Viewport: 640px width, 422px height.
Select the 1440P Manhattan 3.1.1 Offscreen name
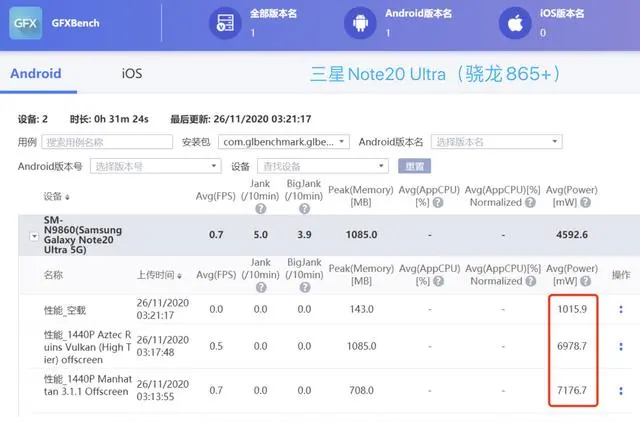coord(88,385)
